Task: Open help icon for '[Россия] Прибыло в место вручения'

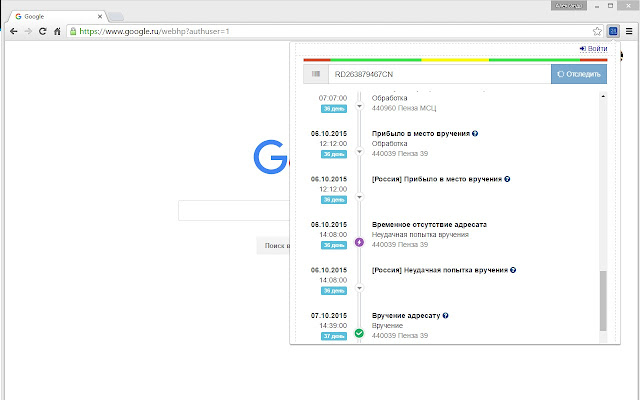Action: click(507, 179)
